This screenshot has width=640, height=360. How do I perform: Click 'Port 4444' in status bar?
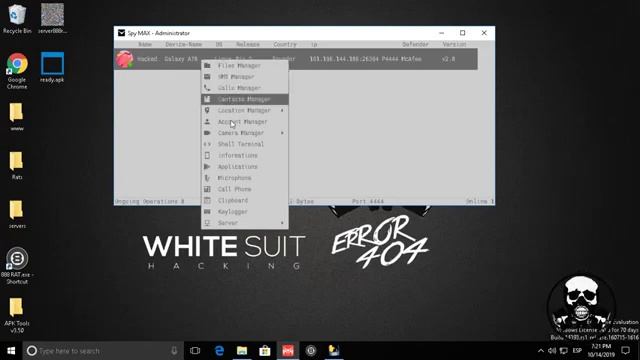pyautogui.click(x=368, y=201)
